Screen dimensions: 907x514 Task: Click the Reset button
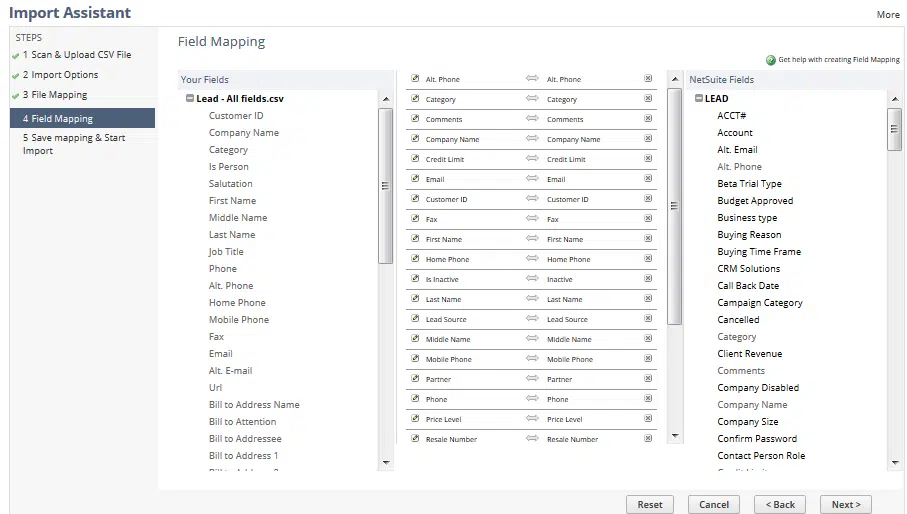click(650, 505)
